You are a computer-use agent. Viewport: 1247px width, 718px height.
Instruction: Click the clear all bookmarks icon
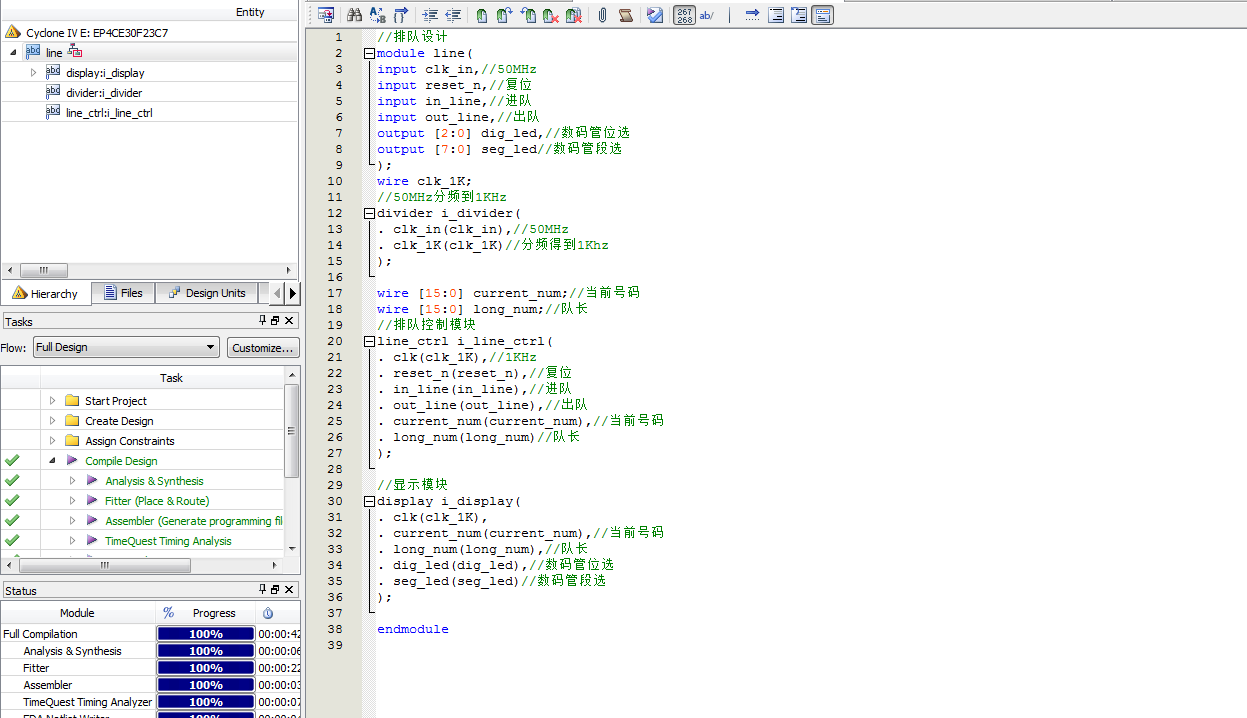(573, 15)
